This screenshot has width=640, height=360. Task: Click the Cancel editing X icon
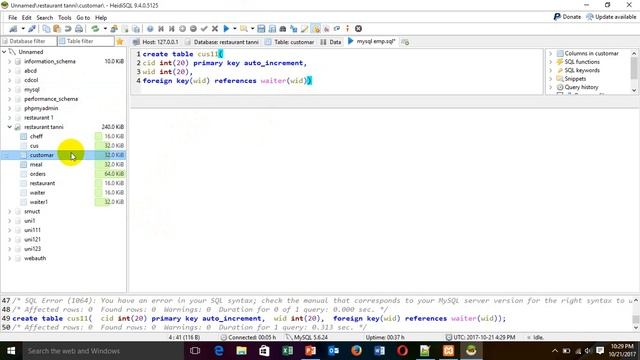(215, 29)
